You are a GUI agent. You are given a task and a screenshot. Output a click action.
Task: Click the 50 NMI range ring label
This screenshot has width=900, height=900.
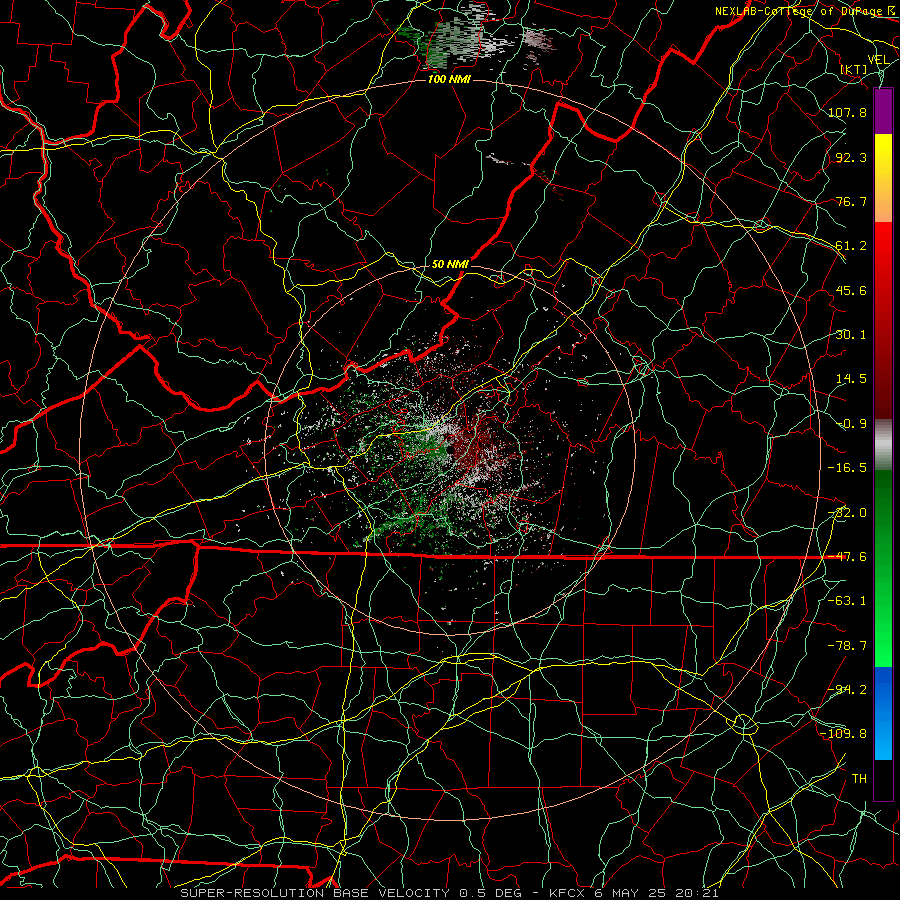[x=450, y=264]
